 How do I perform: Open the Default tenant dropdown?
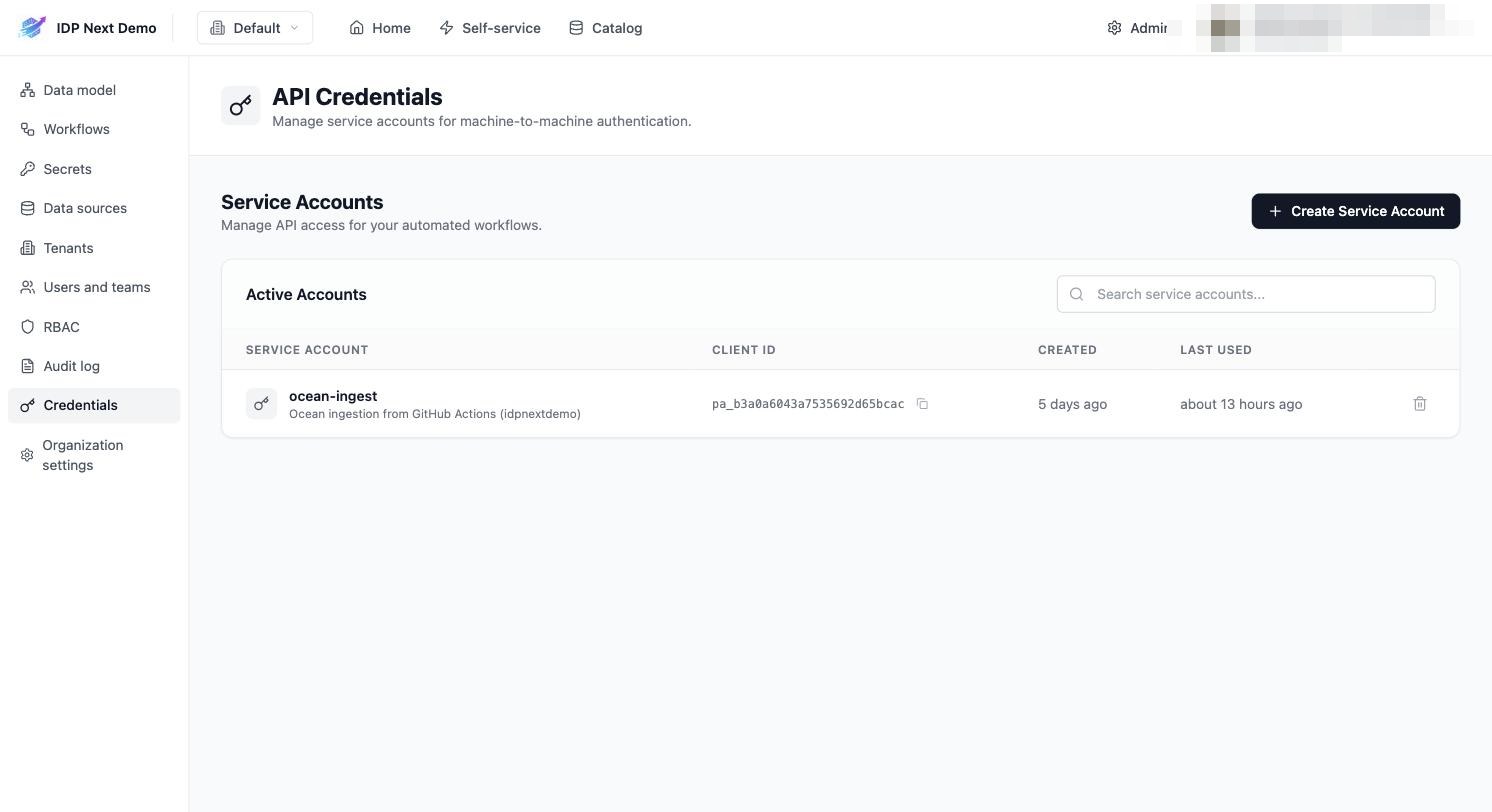pyautogui.click(x=255, y=28)
